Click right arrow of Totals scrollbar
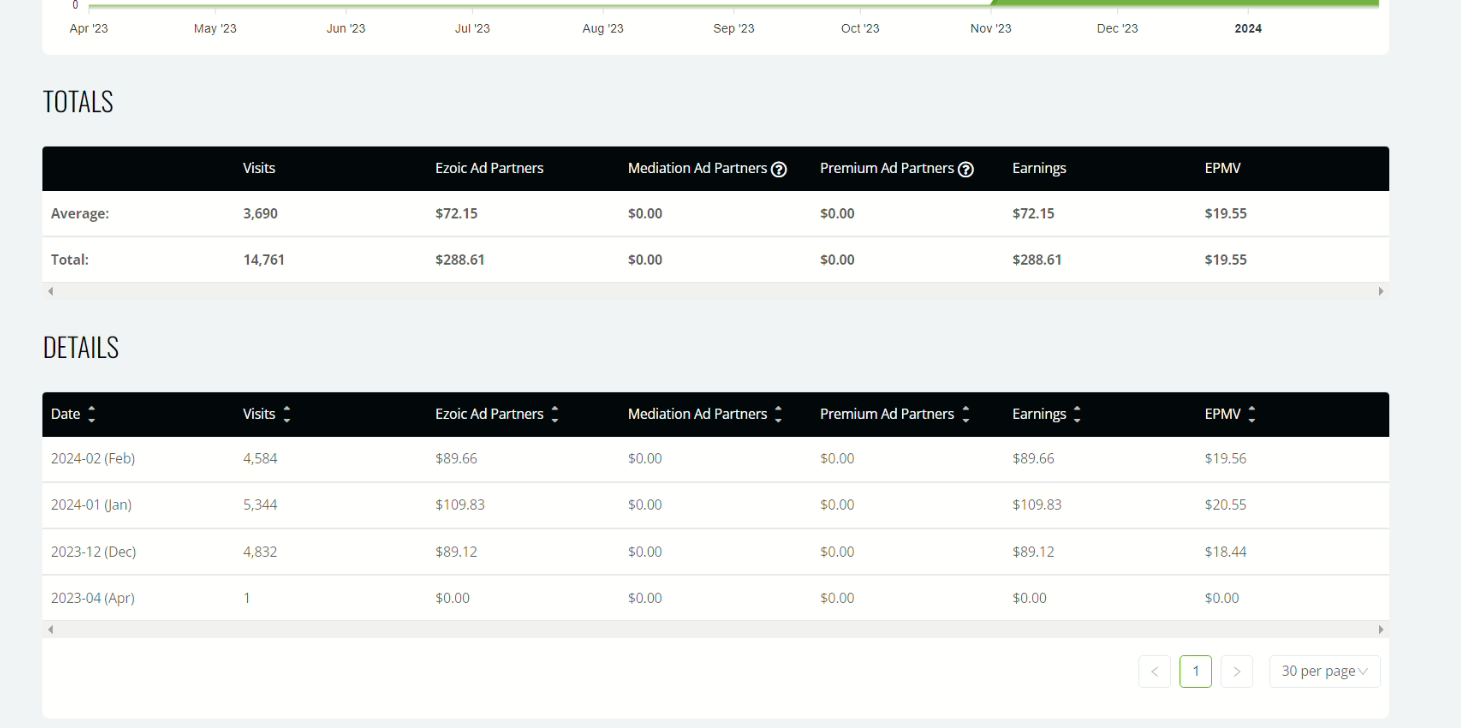Viewport: 1461px width, 728px height. tap(1381, 291)
